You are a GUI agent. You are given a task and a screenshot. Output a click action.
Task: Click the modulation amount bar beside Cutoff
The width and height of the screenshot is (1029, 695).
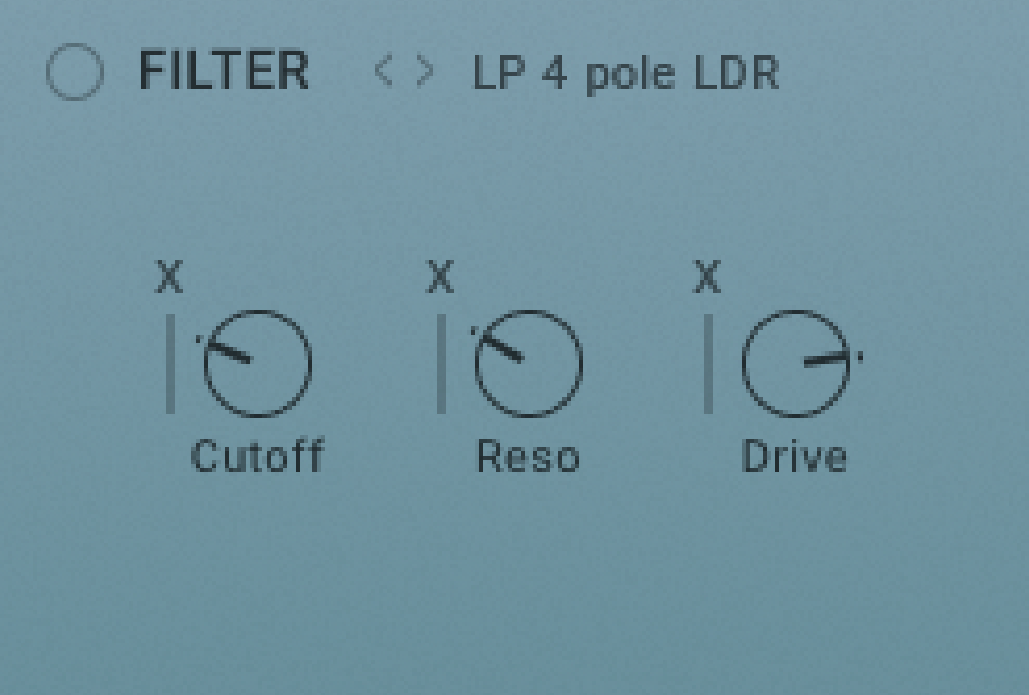(x=171, y=364)
